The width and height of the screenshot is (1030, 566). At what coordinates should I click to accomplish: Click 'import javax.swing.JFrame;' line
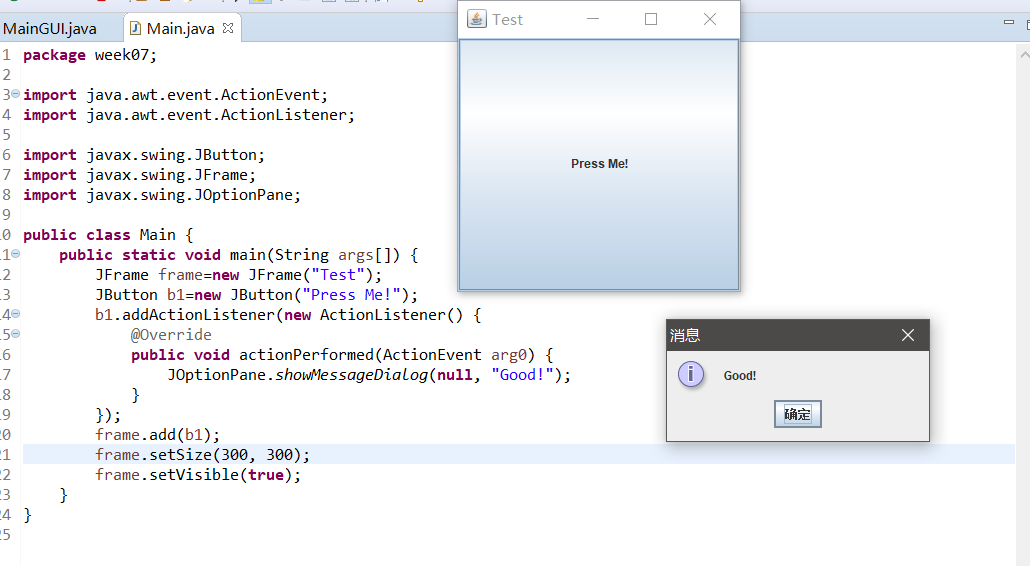(x=139, y=175)
